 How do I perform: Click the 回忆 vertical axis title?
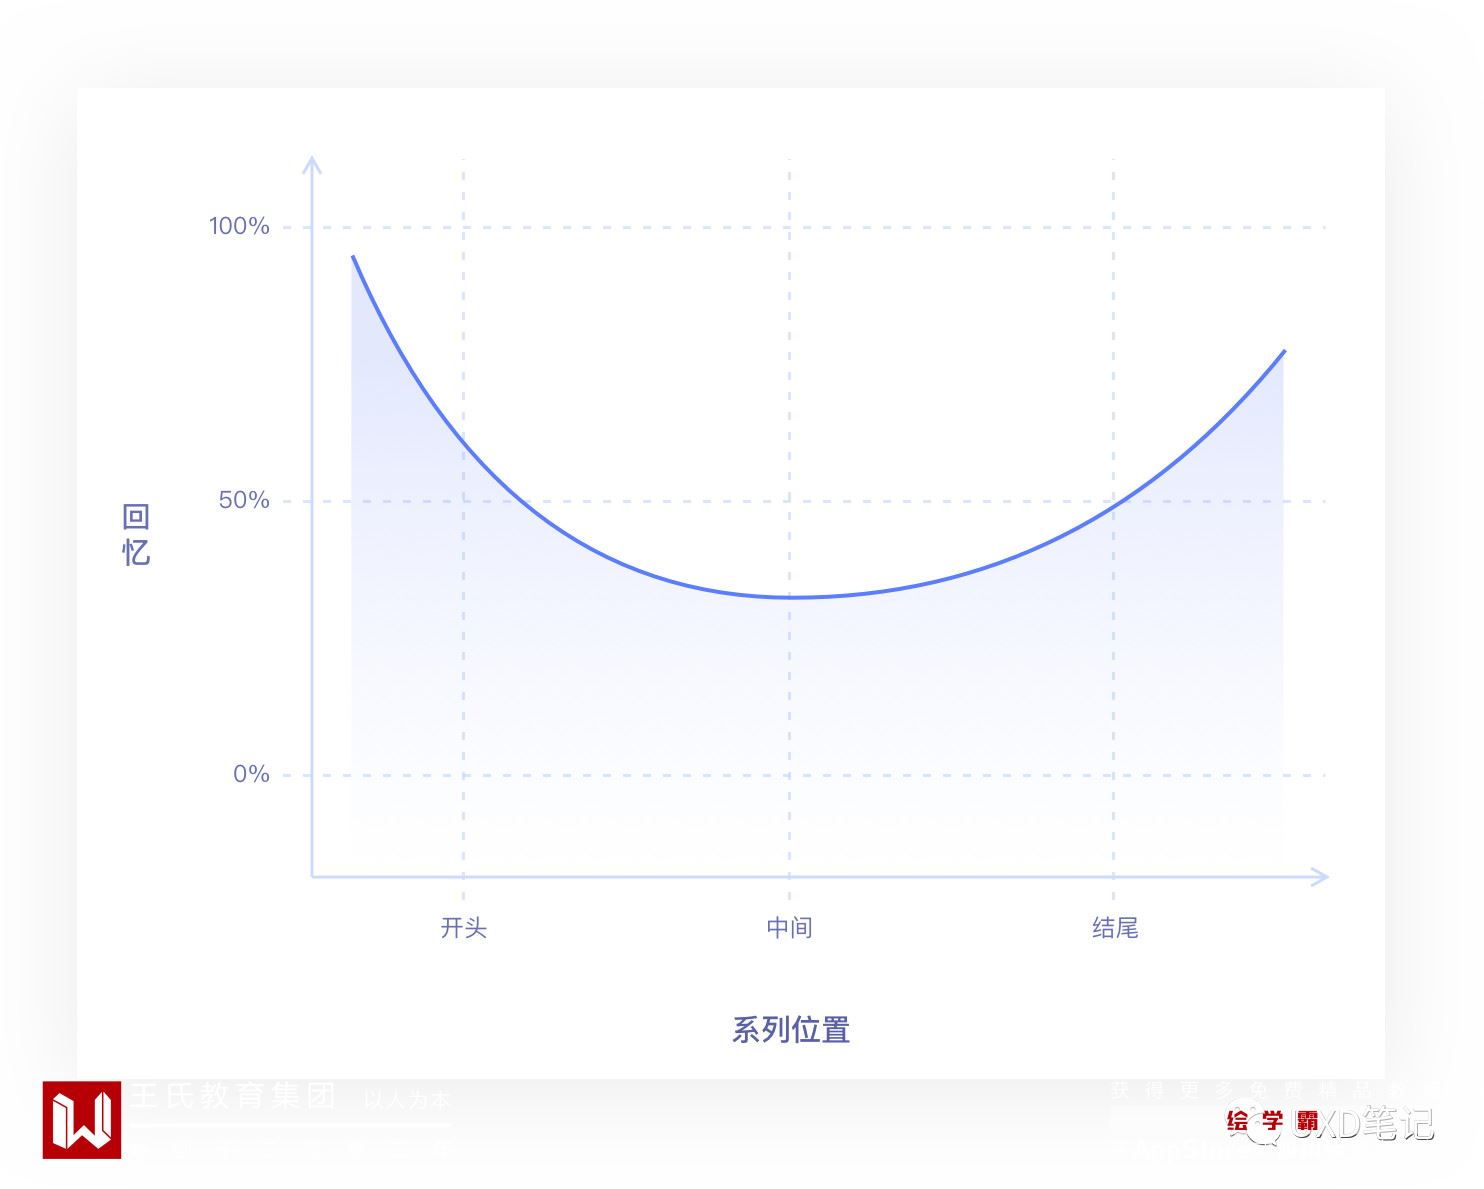tap(136, 535)
